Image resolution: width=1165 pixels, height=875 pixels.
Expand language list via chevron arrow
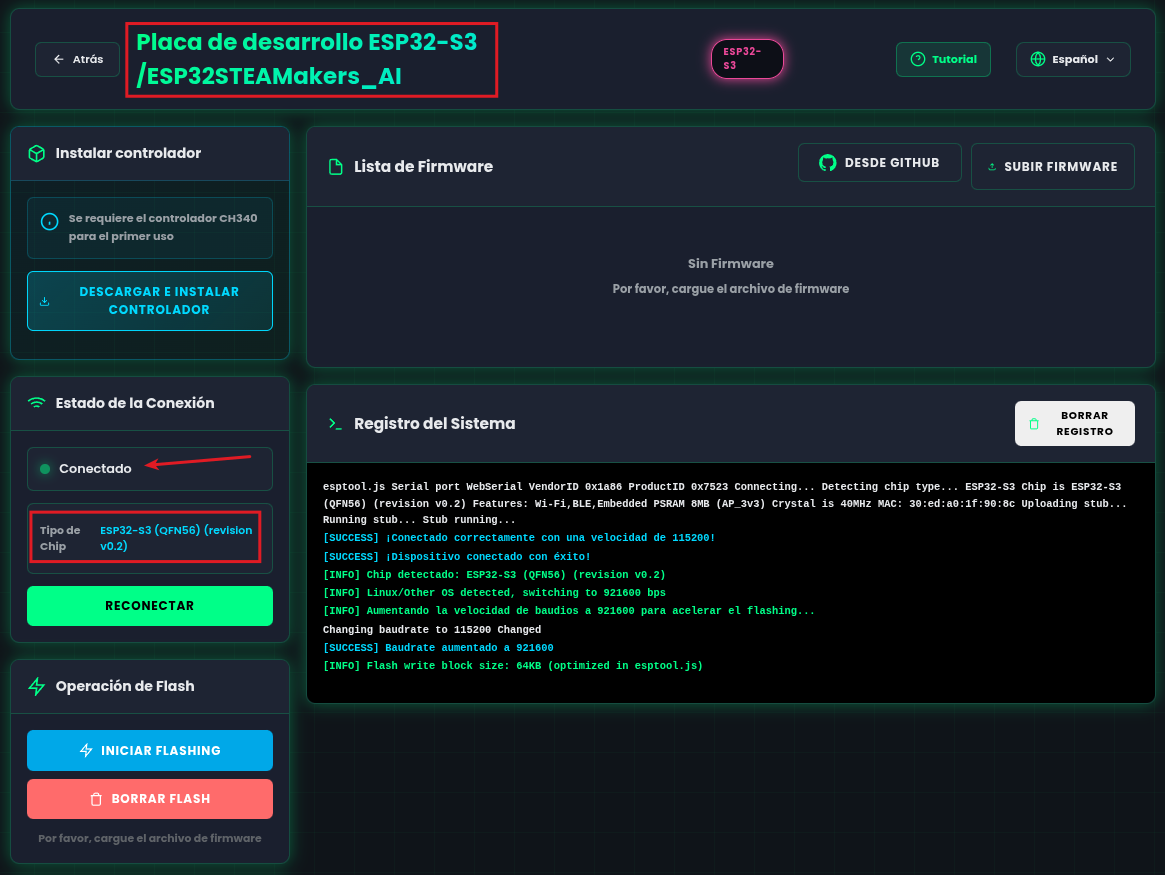[x=1110, y=59]
